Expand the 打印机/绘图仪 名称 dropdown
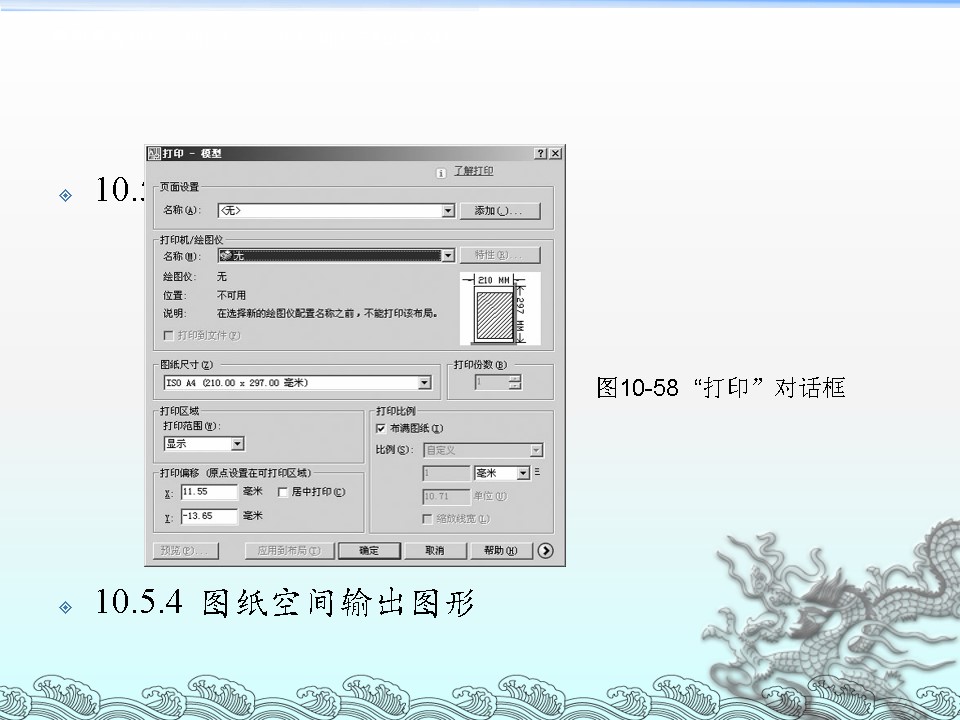The image size is (960, 720). [448, 256]
